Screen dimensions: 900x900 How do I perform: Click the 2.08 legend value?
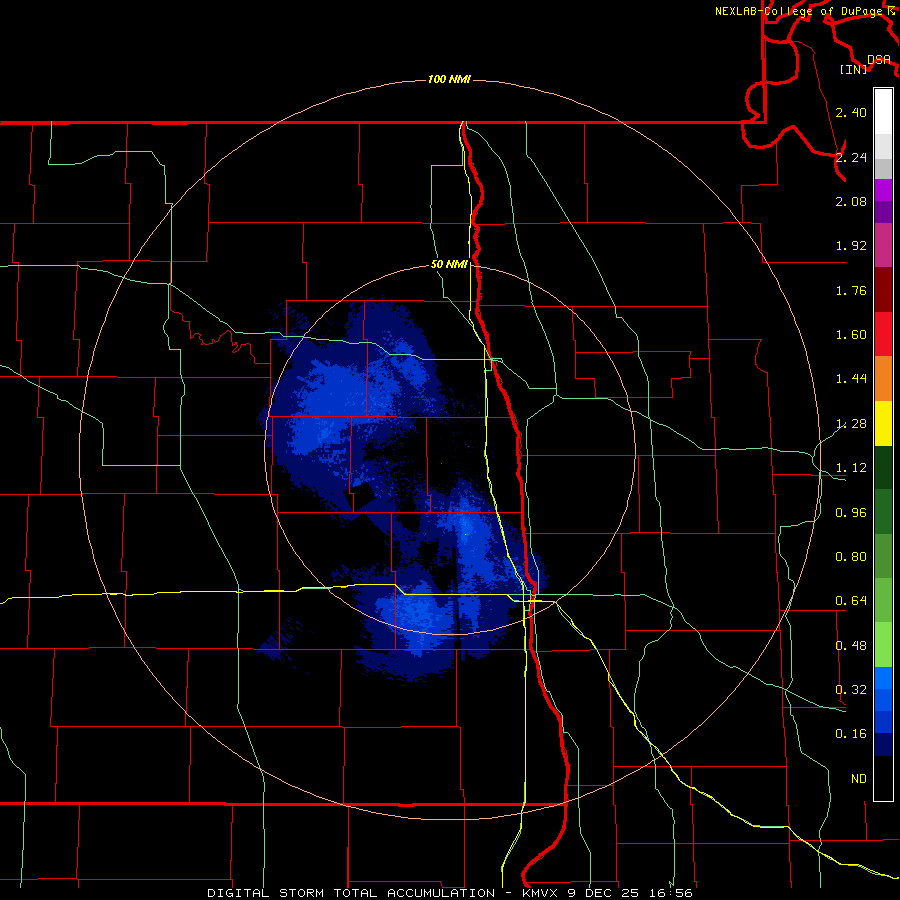click(851, 201)
